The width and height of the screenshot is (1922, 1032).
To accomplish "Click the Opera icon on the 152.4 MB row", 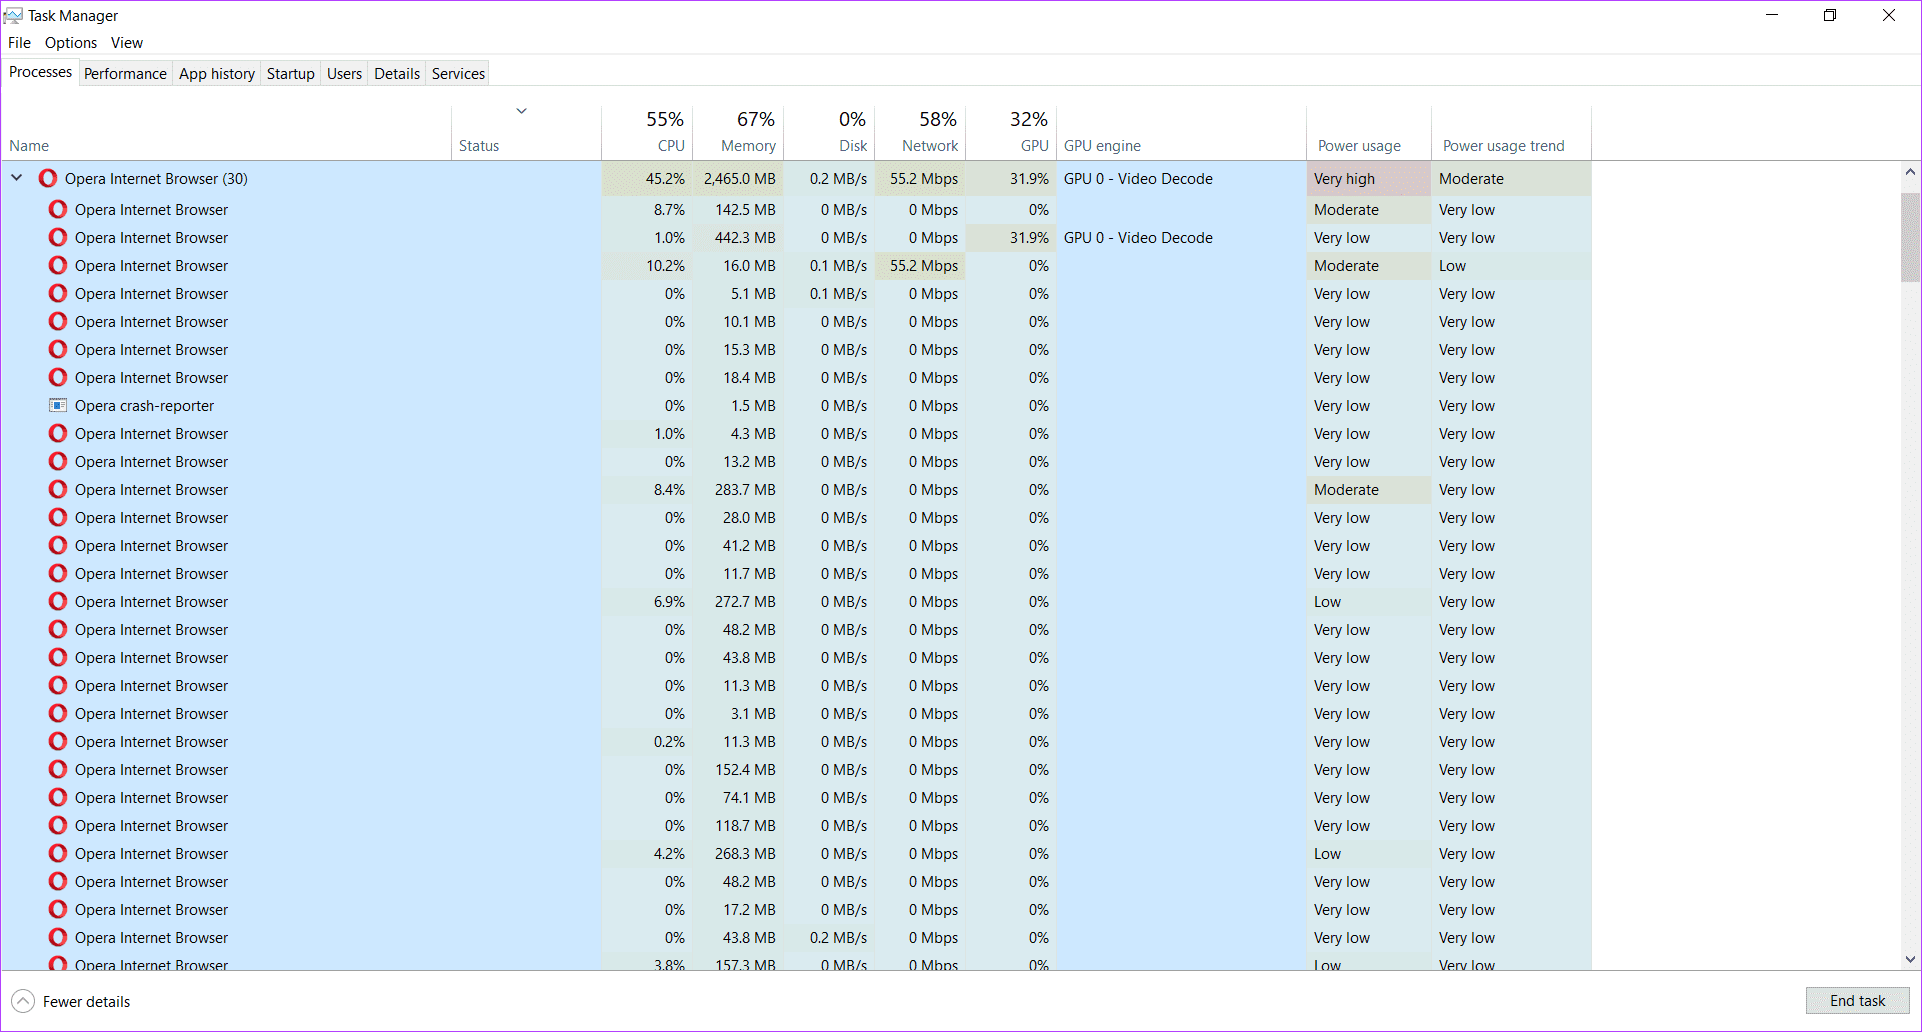I will click(58, 769).
